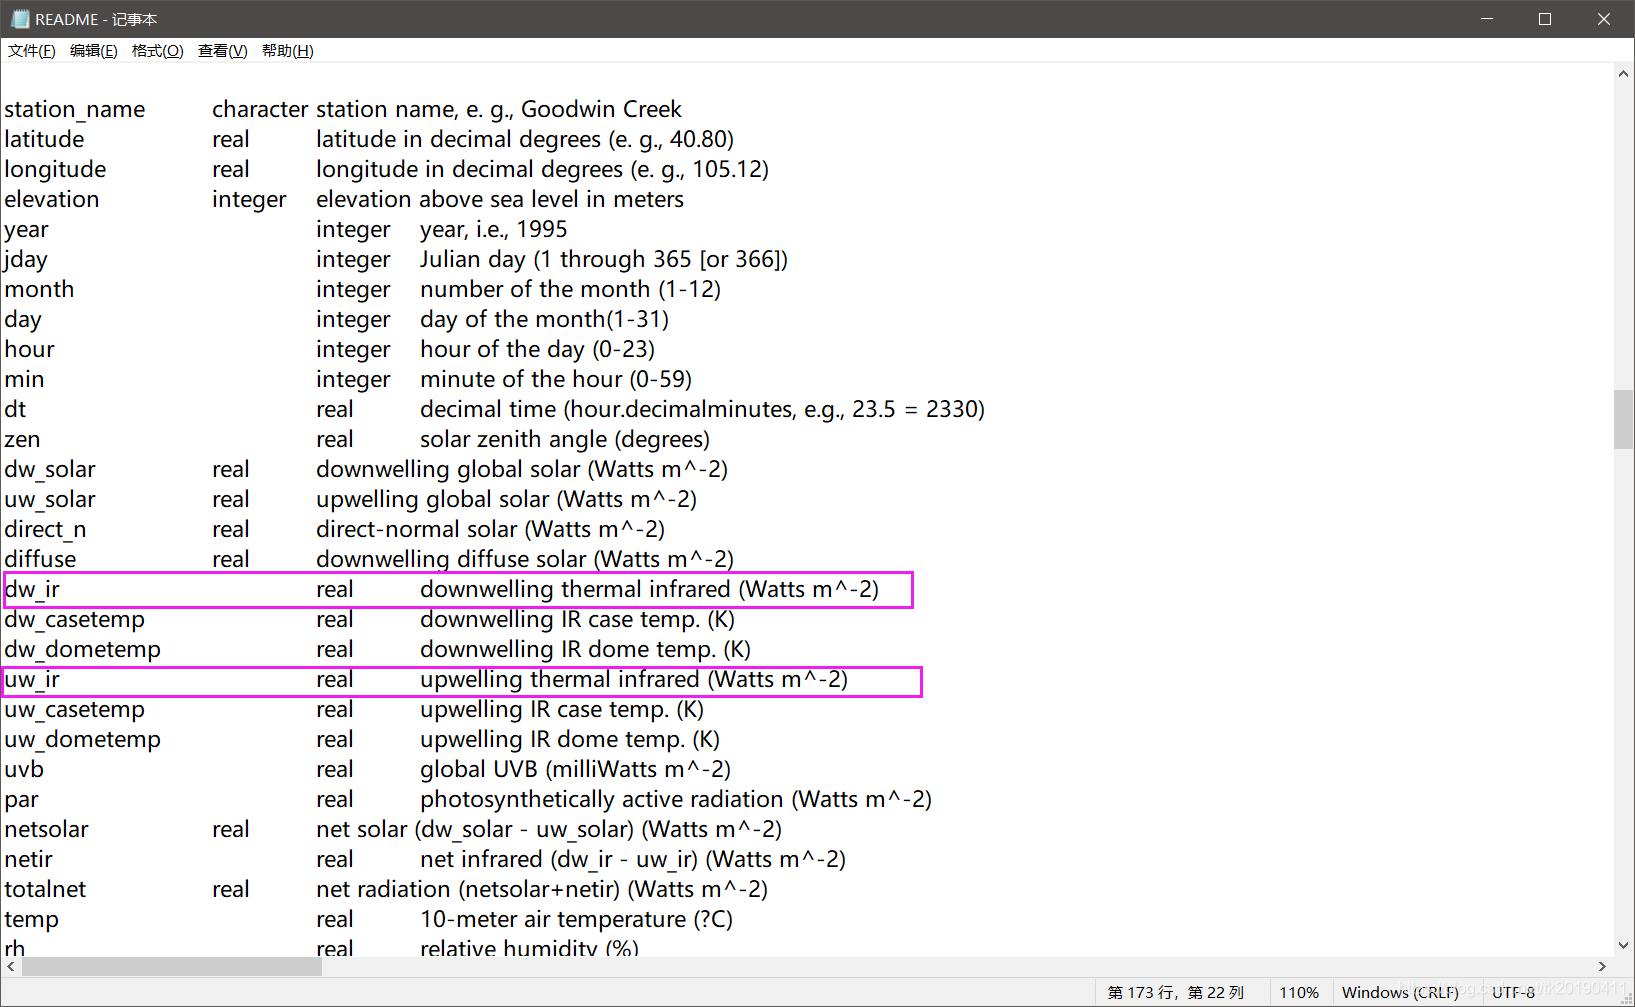Click the text 'dw_casetemp'
The width and height of the screenshot is (1635, 1007).
pyautogui.click(x=75, y=620)
